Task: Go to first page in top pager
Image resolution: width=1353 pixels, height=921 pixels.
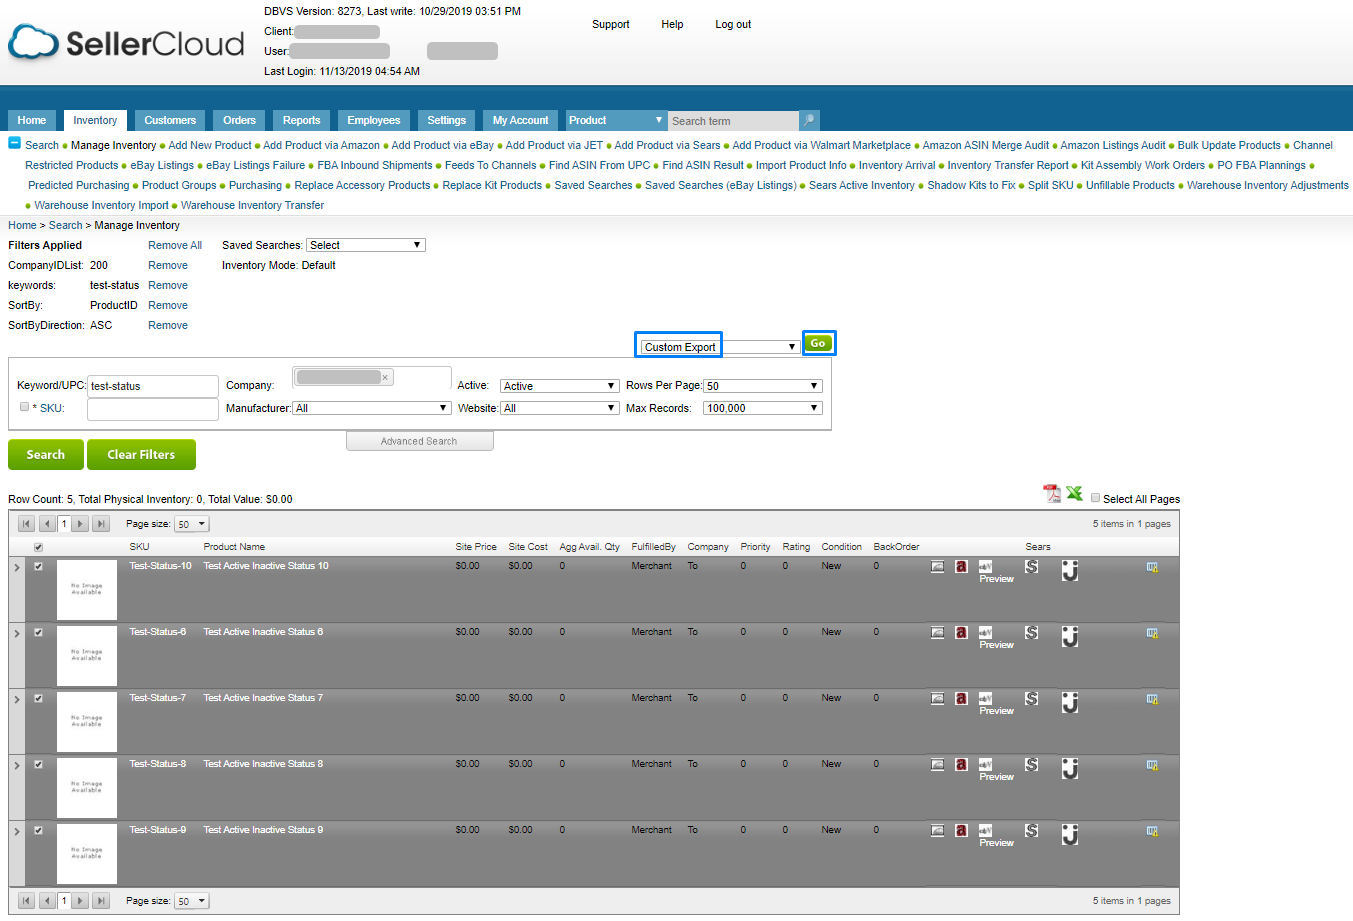Action: point(26,524)
